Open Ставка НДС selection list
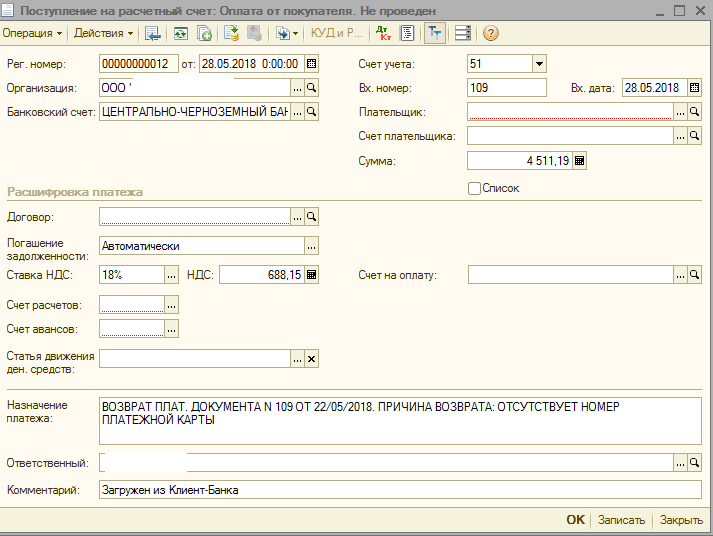This screenshot has width=713, height=536. click(x=171, y=275)
